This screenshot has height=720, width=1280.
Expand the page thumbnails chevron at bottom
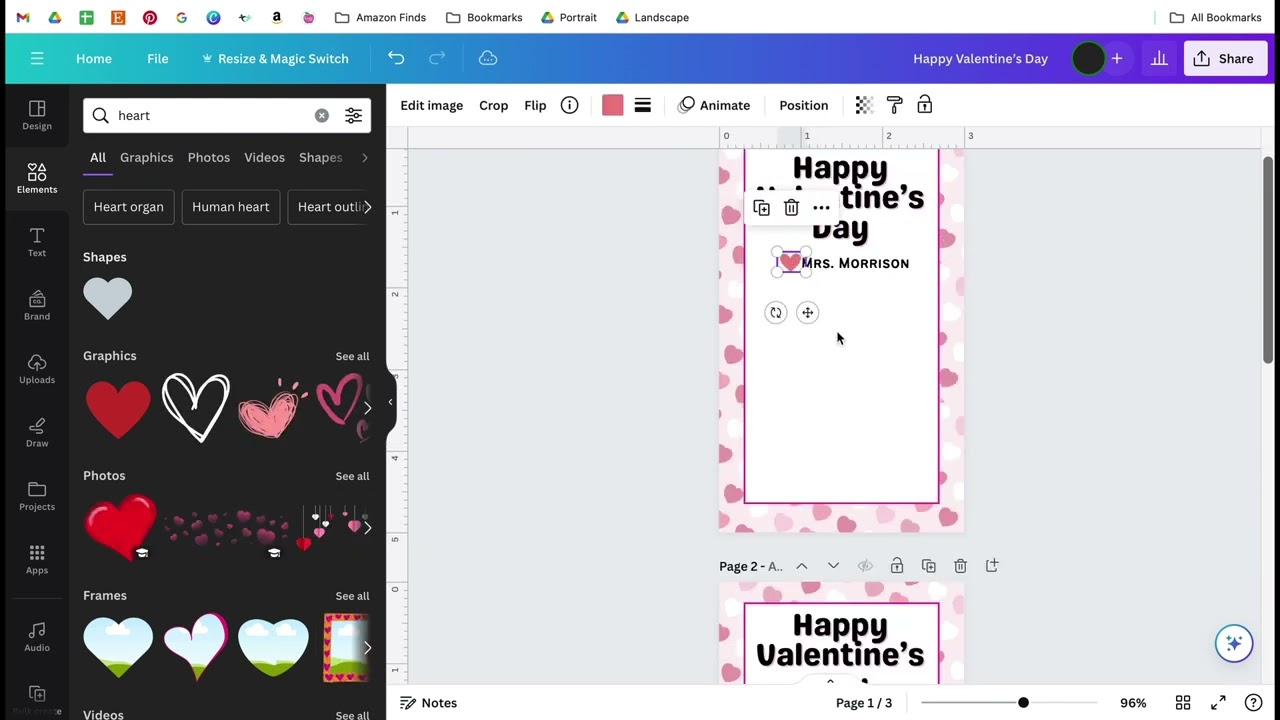(830, 682)
